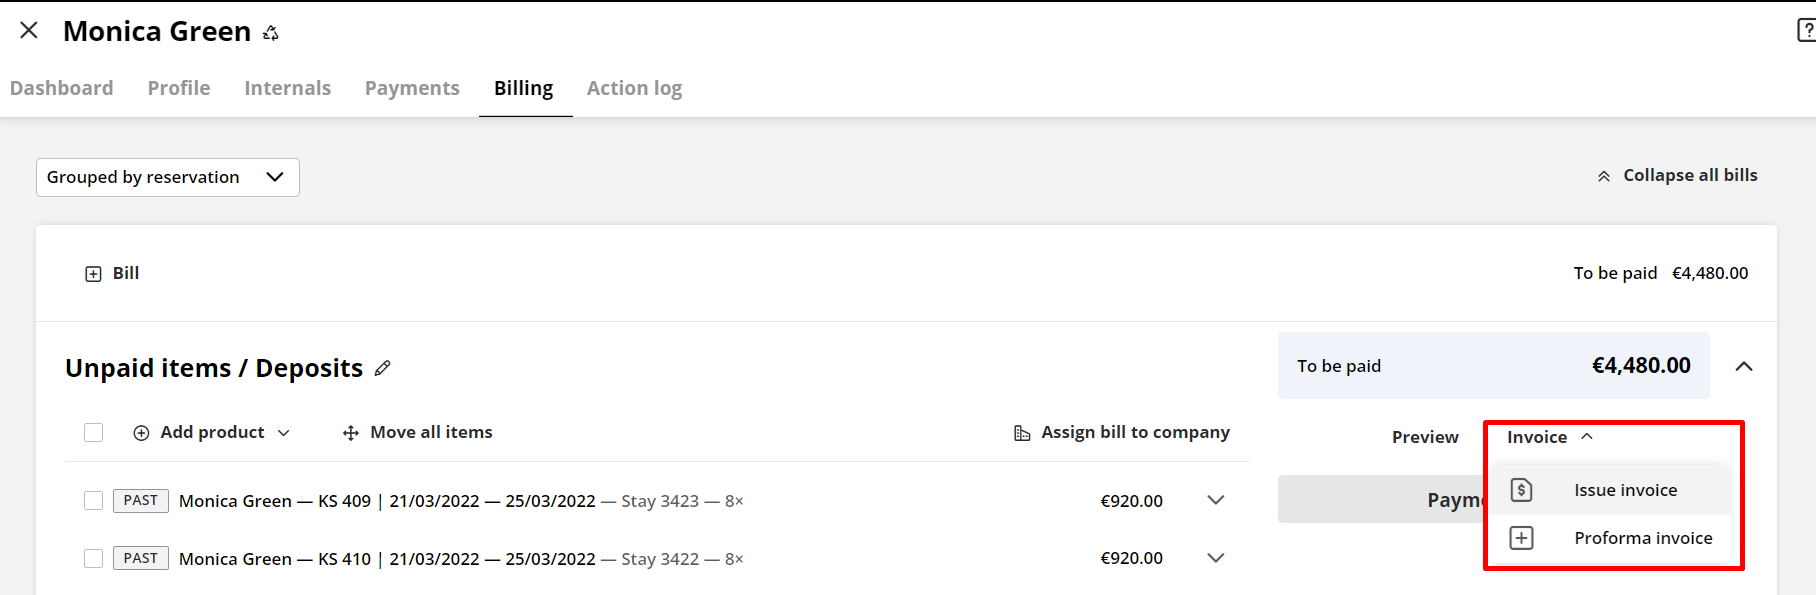The width and height of the screenshot is (1816, 595).
Task: Select the Proforma invoice plus icon
Action: point(1522,537)
